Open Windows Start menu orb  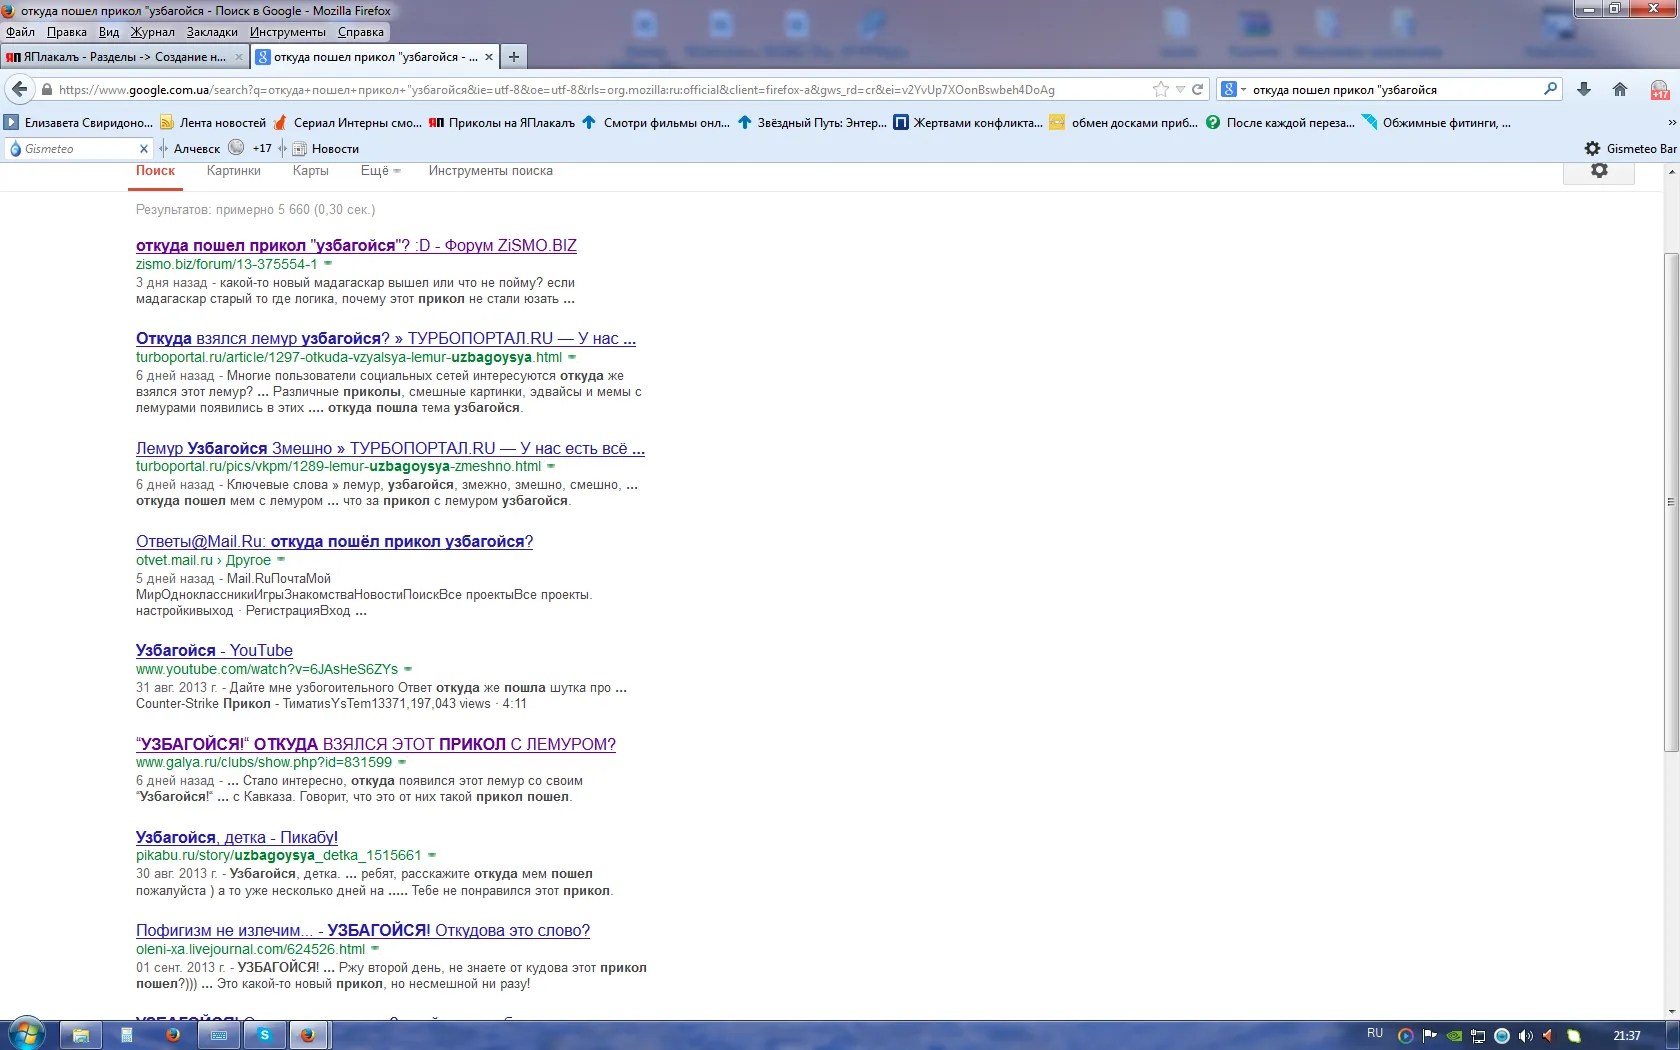(27, 1034)
